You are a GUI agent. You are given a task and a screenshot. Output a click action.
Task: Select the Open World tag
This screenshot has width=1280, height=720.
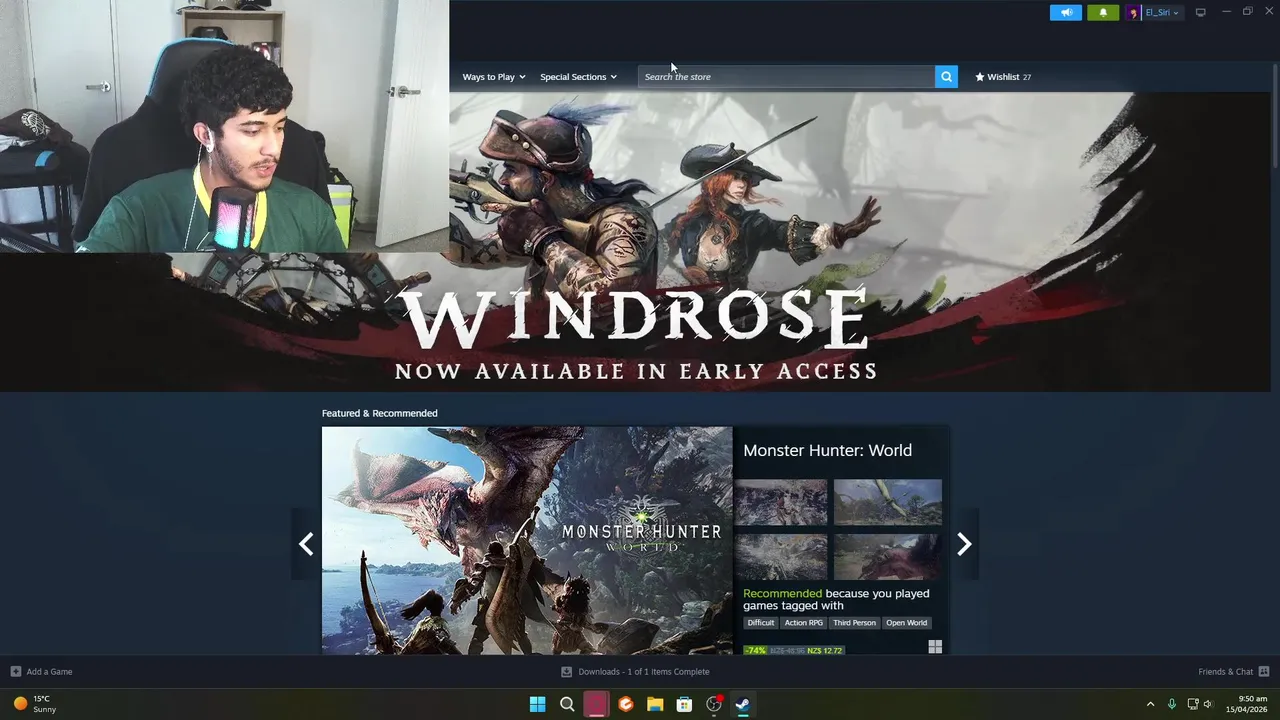(906, 623)
